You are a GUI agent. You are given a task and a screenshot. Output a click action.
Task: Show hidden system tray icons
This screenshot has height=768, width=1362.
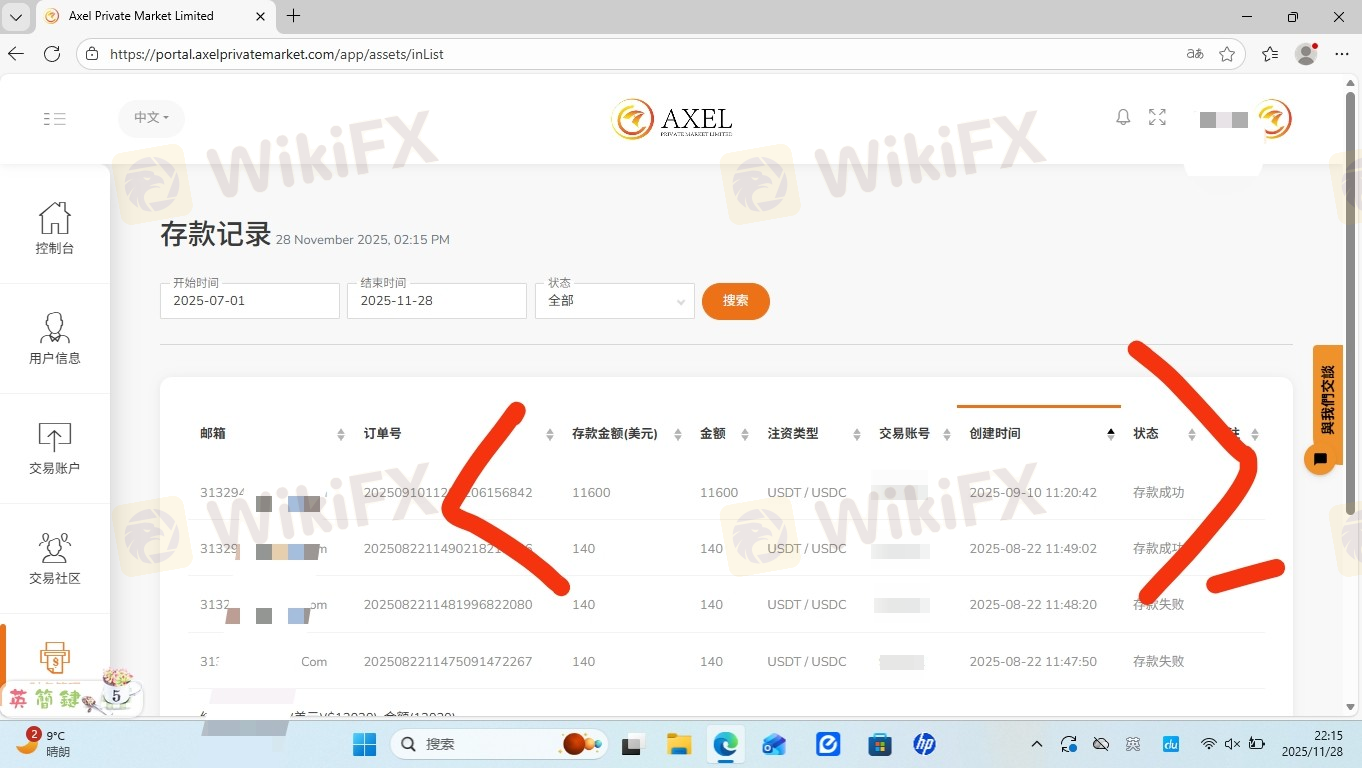pos(1036,744)
